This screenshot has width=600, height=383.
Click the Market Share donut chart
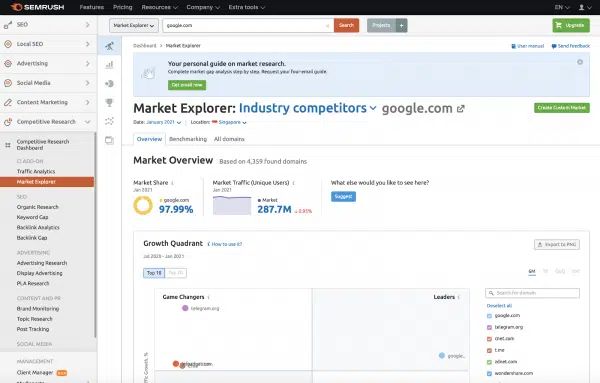[143, 205]
